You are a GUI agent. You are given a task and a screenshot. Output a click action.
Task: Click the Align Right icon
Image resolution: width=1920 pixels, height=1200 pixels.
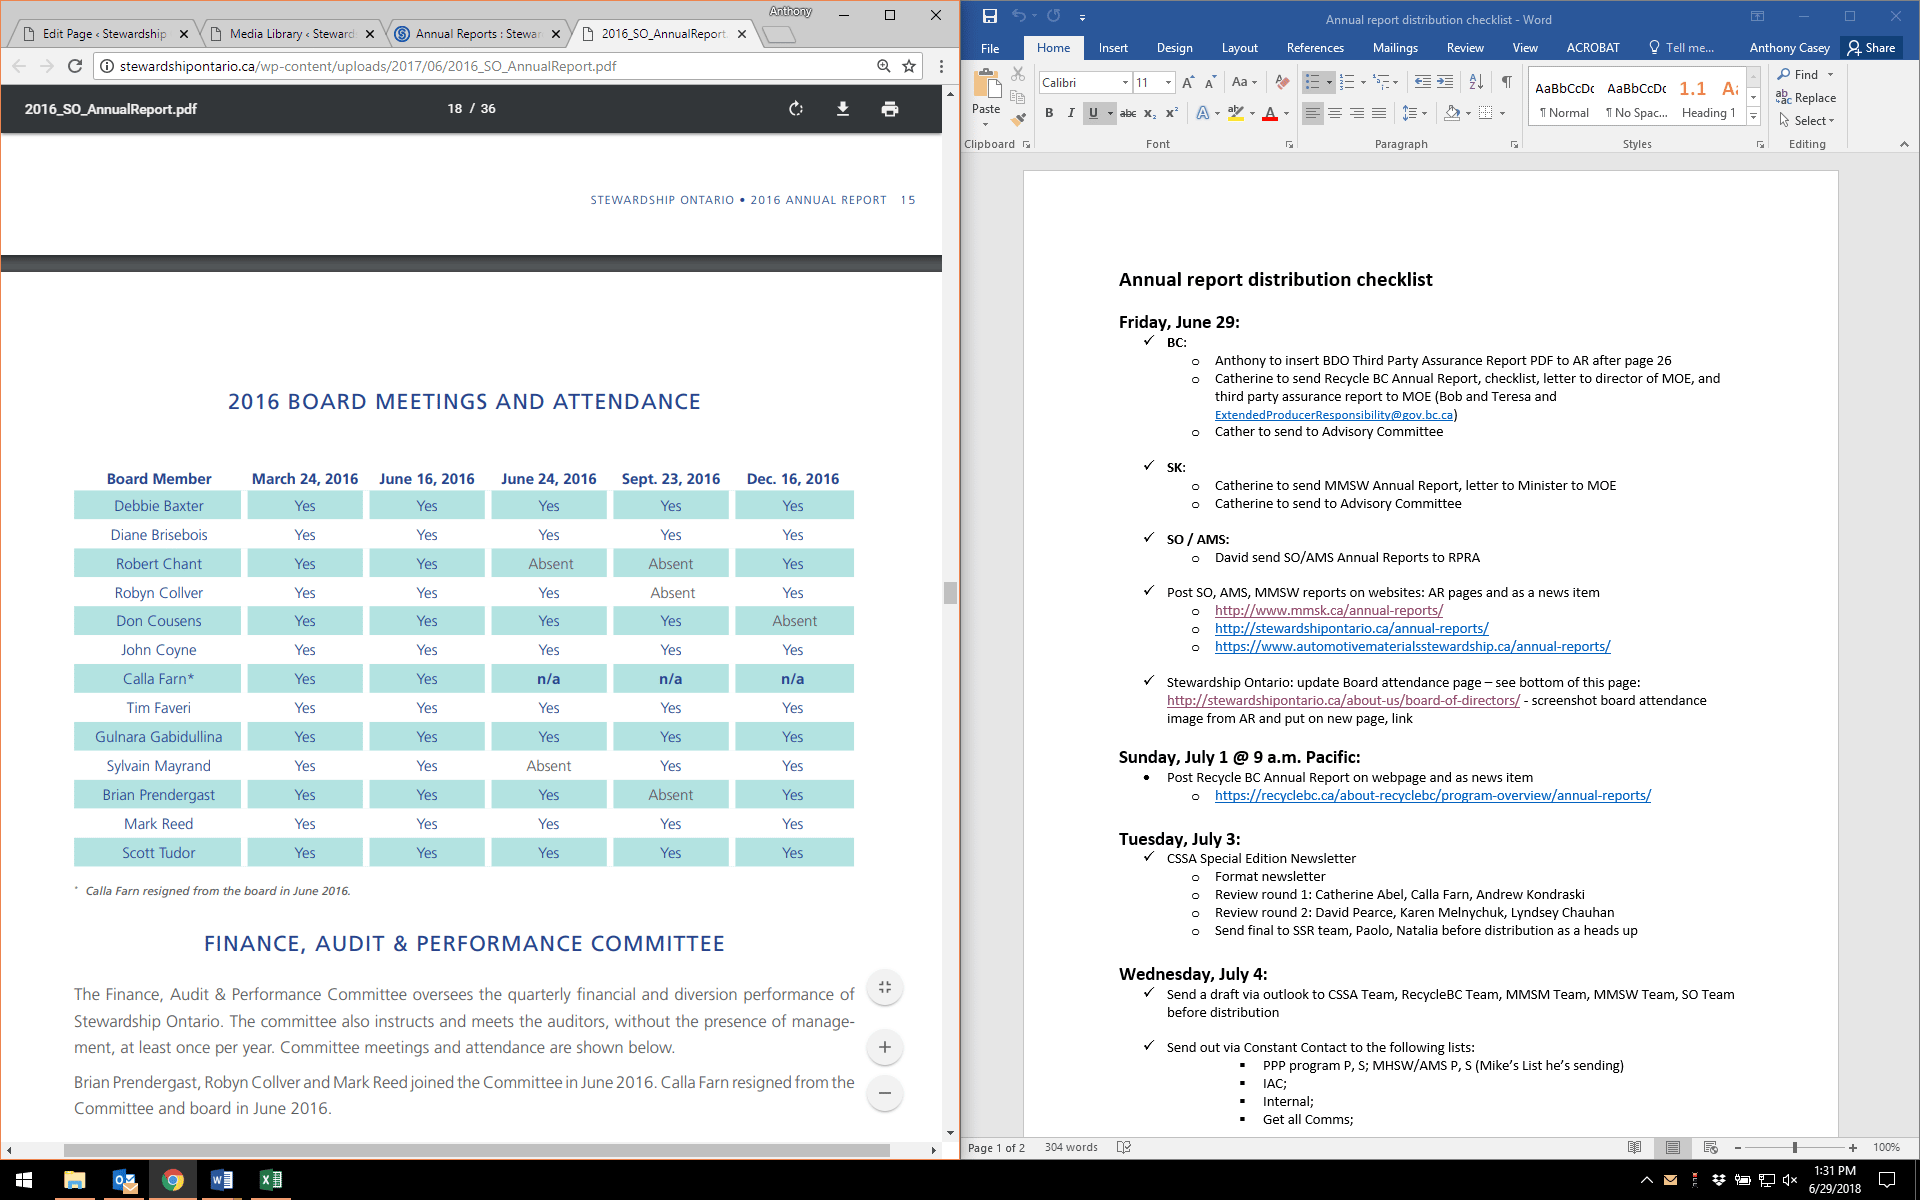pyautogui.click(x=1357, y=113)
